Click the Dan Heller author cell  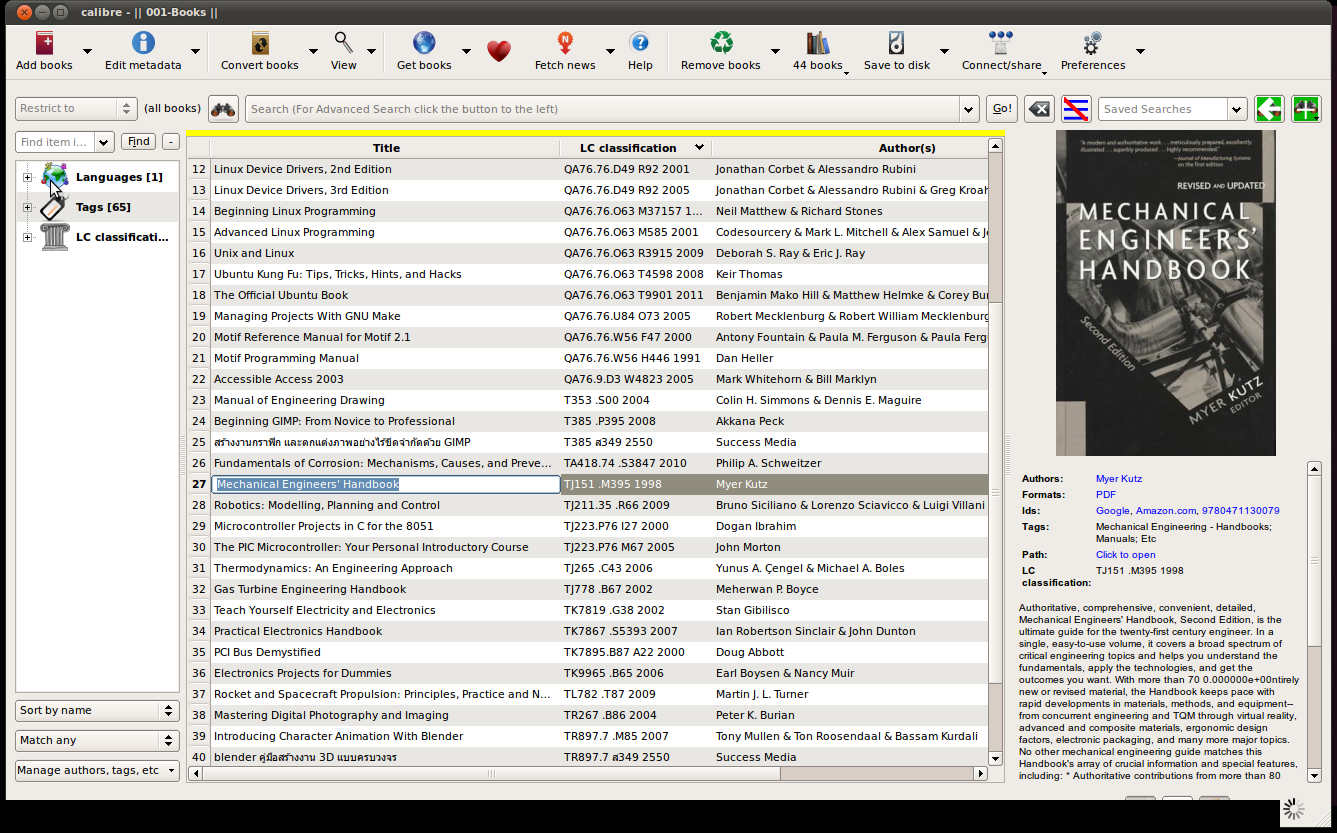849,358
